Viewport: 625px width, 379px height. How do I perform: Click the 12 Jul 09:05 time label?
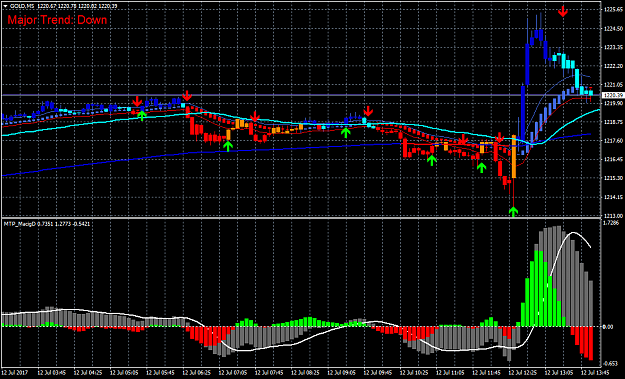(342, 373)
